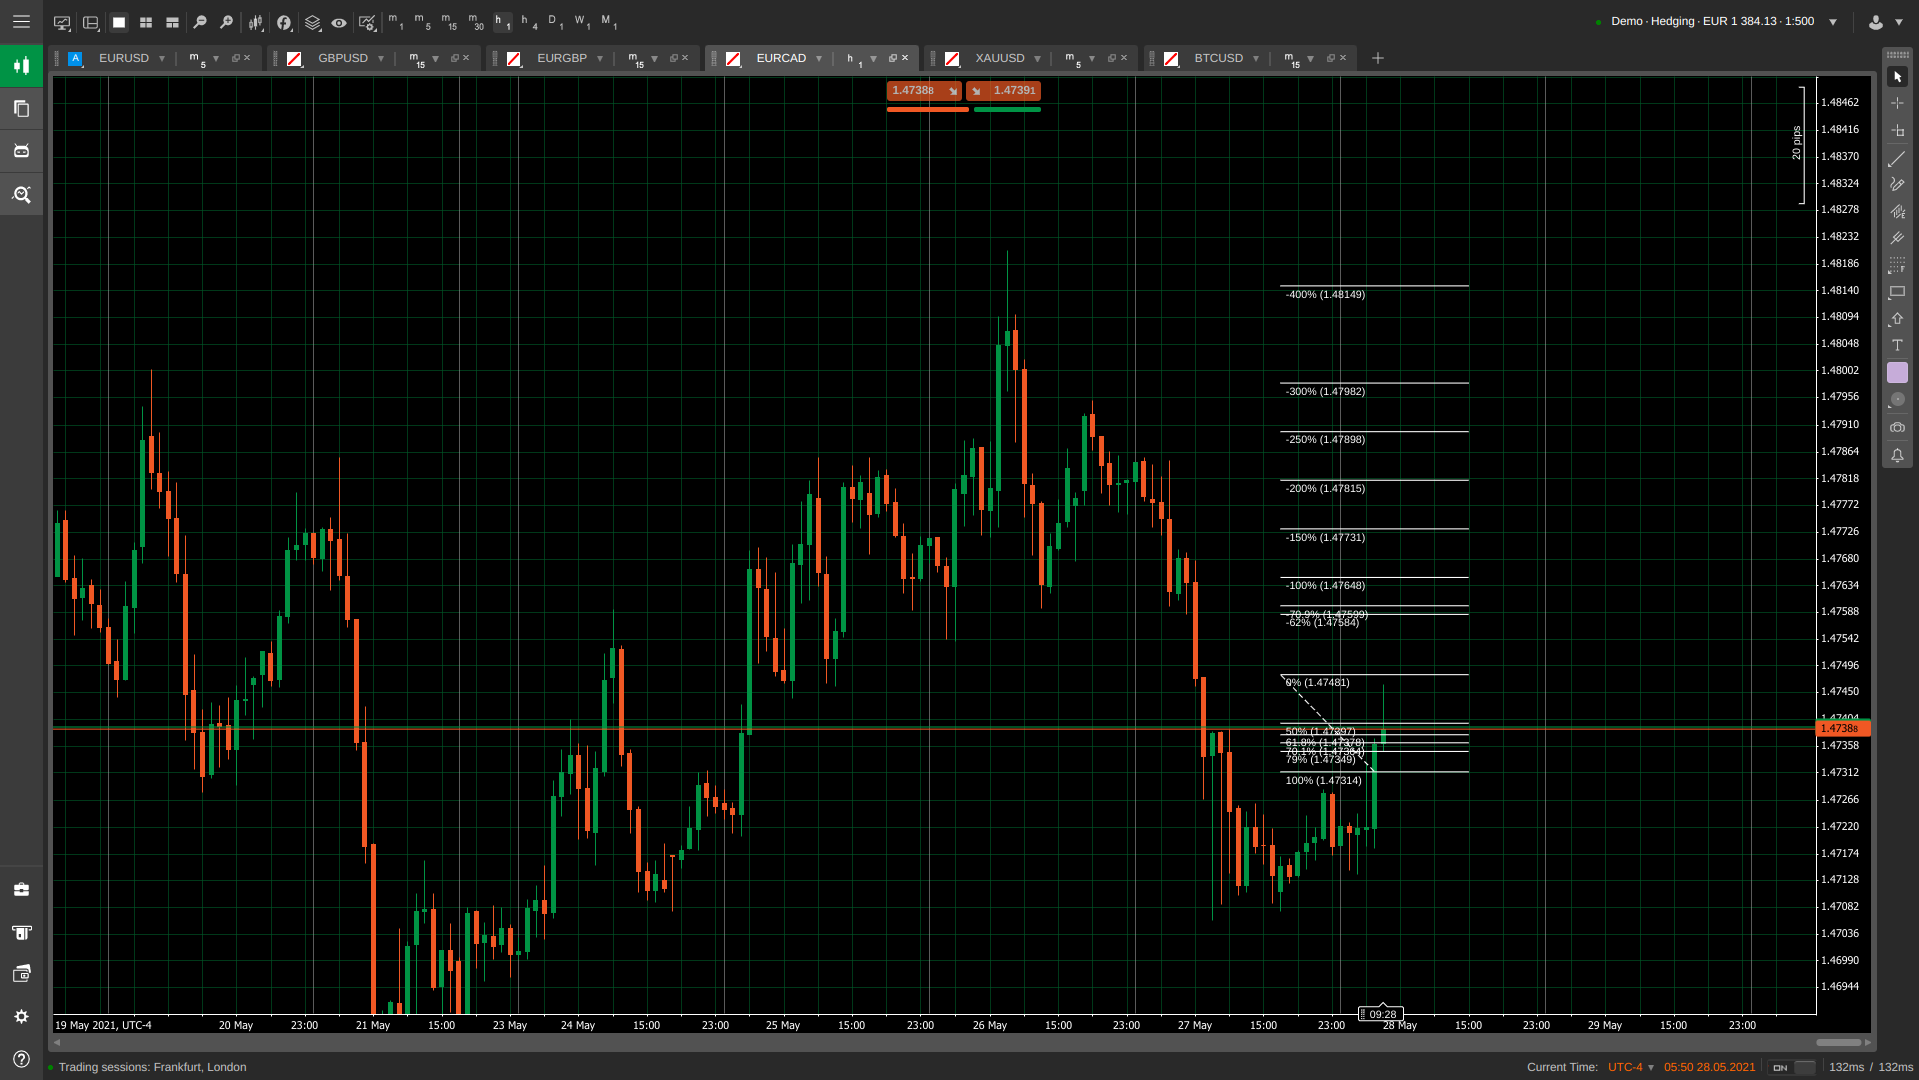Switch chart to m5 timeframe
This screenshot has width=1919, height=1080.
click(x=422, y=21)
